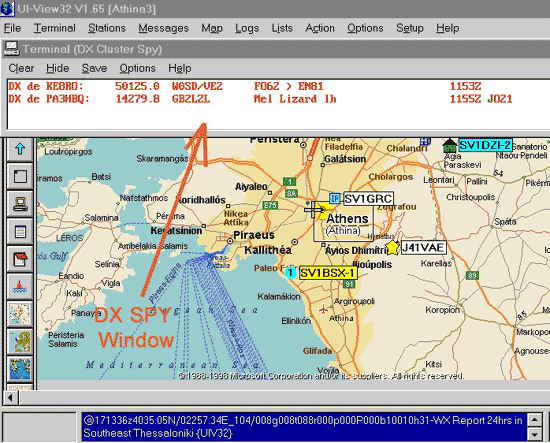550x443 pixels.
Task: Click the Terminal window computer icon
Action: (12, 49)
